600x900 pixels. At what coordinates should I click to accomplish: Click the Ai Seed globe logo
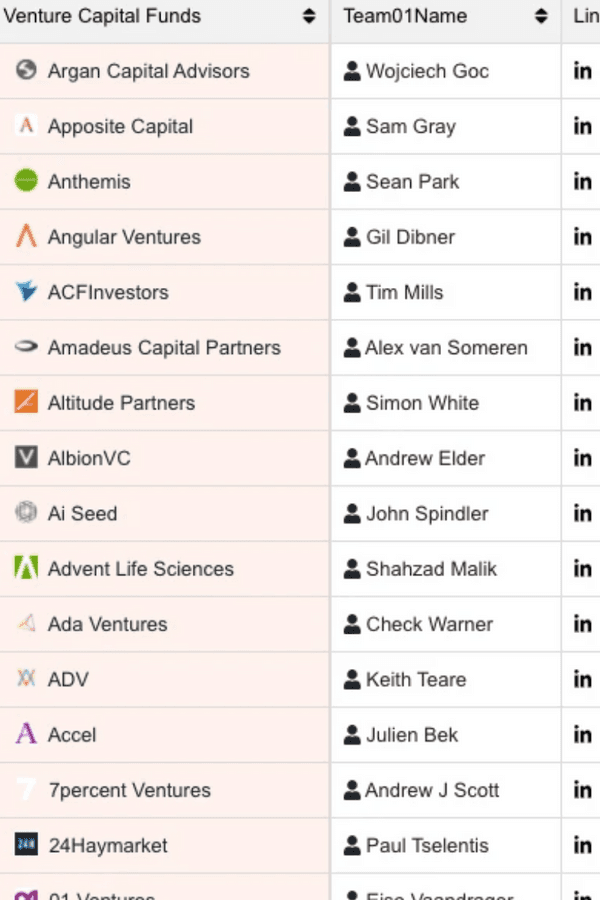pyautogui.click(x=26, y=513)
